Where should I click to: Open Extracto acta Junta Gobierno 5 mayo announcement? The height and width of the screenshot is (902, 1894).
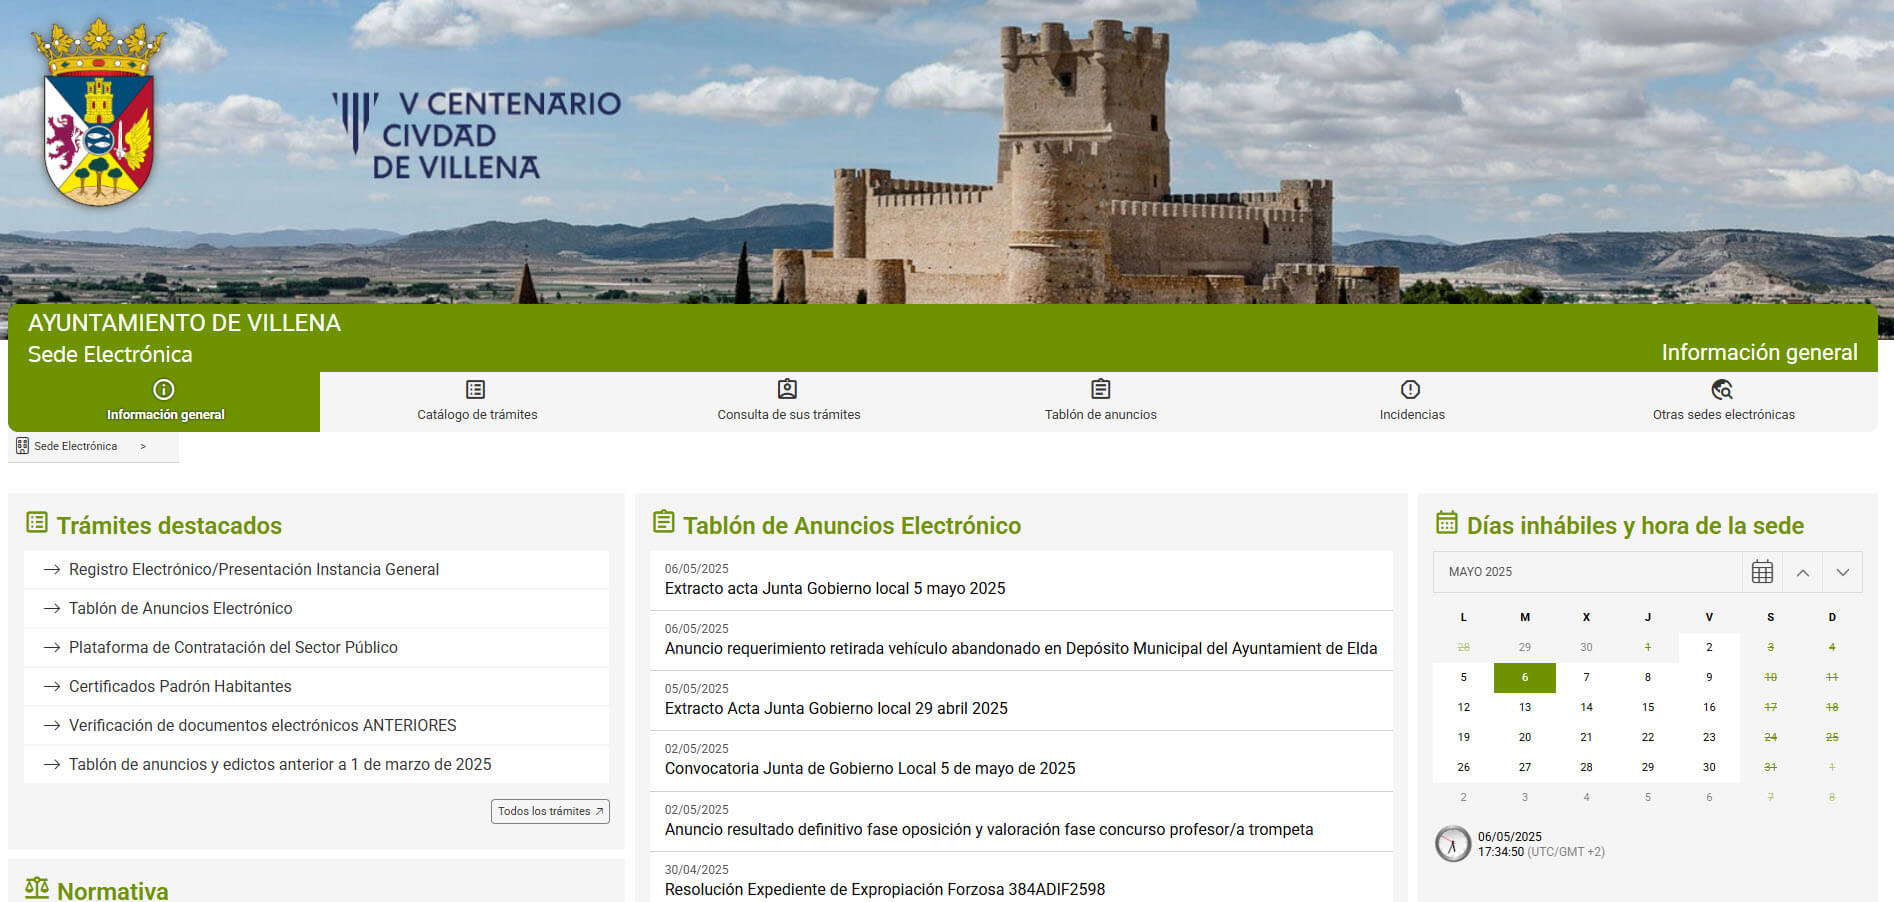click(835, 588)
